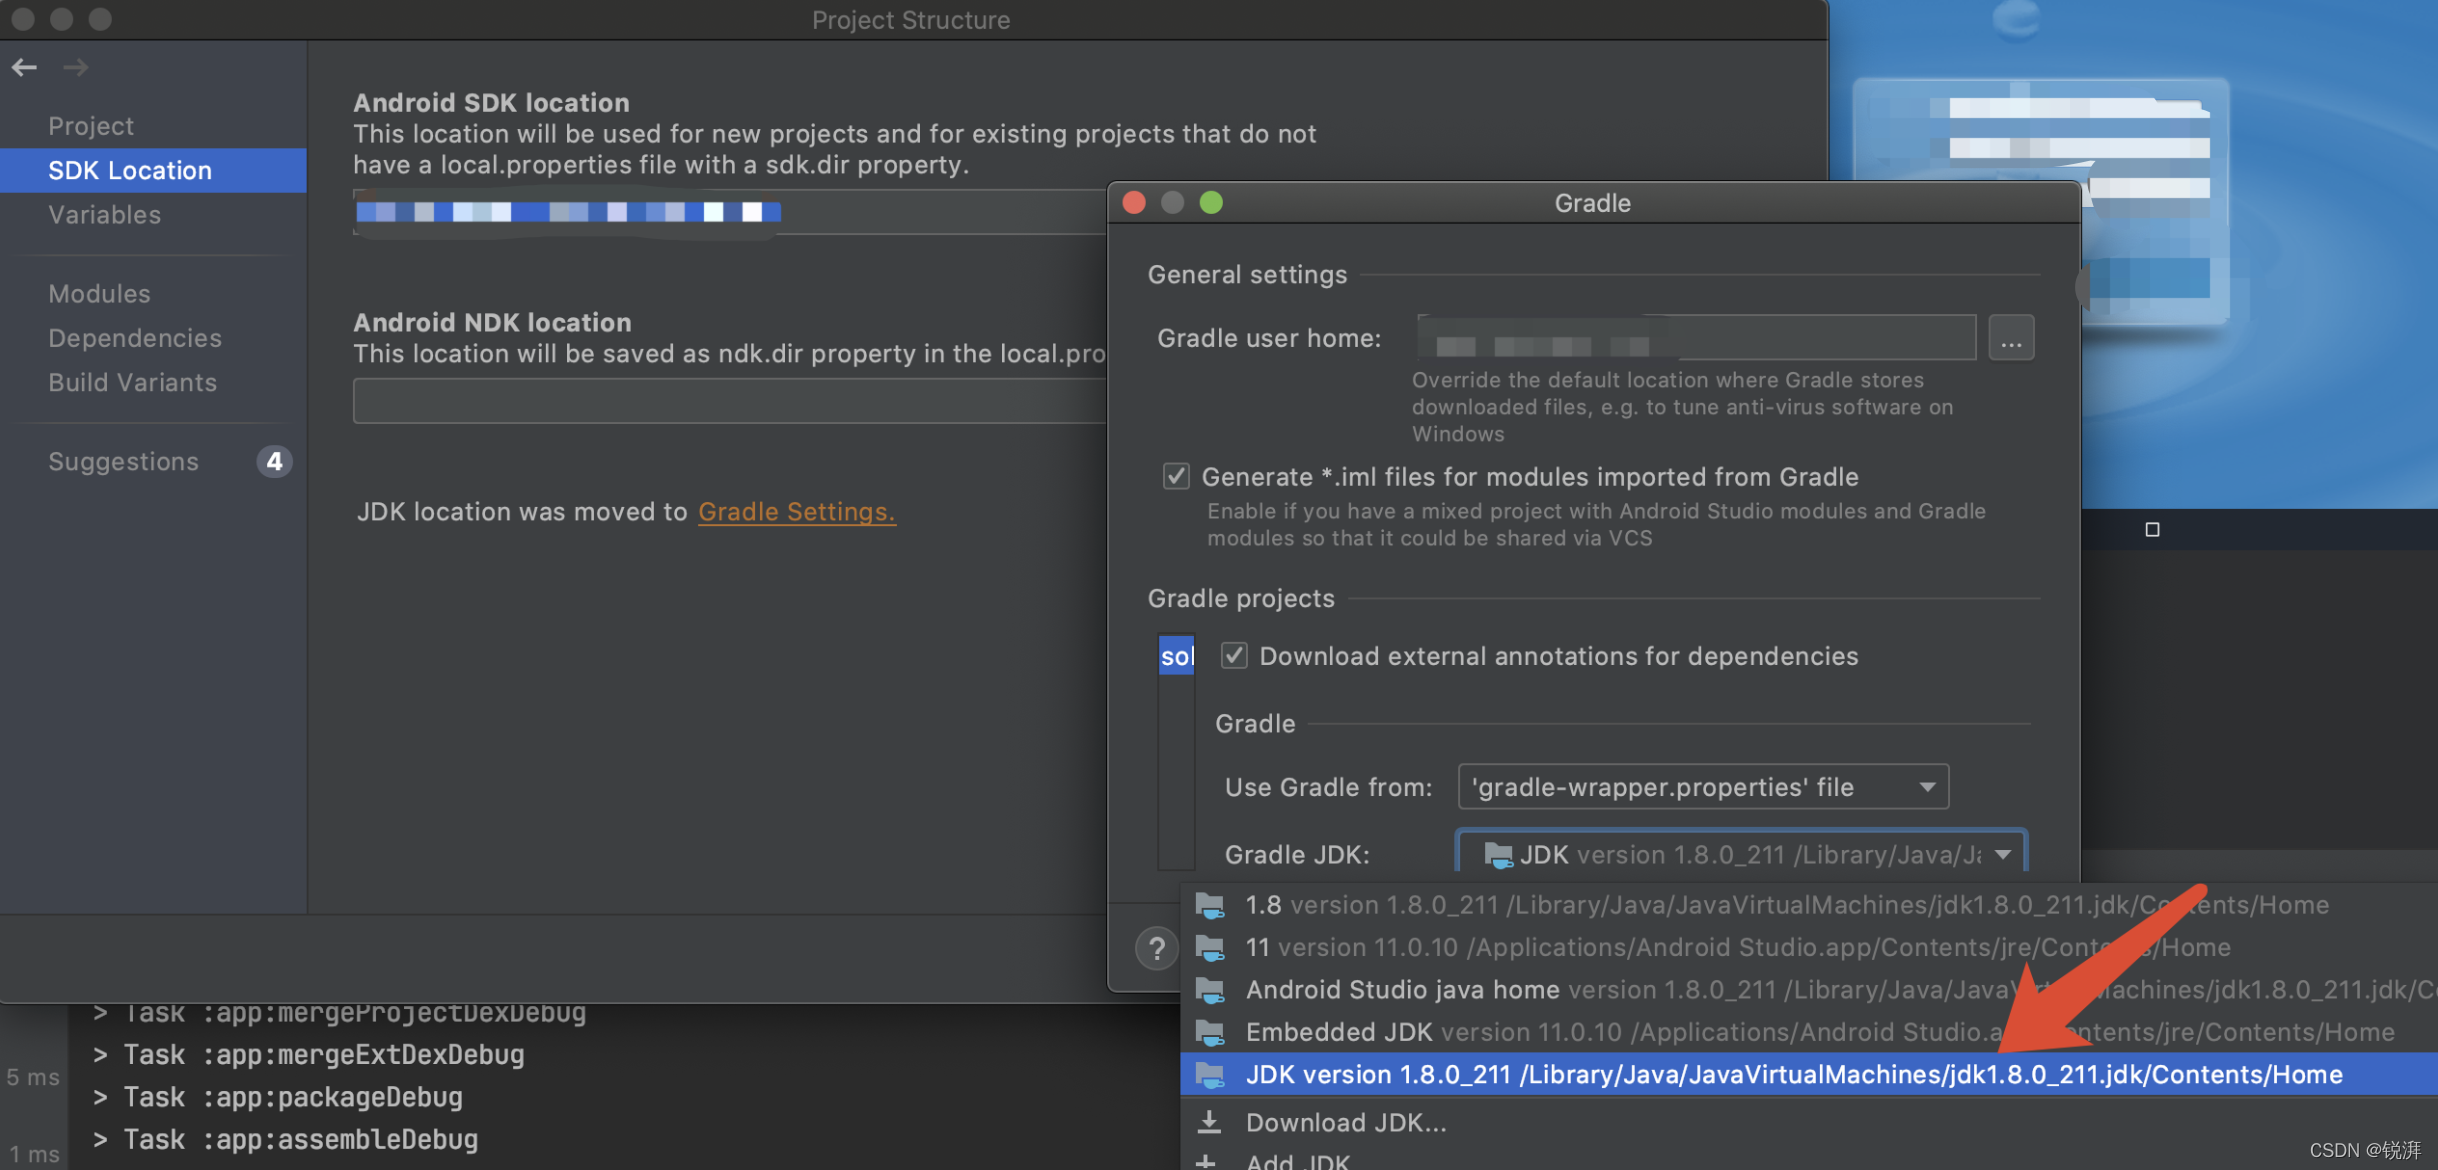This screenshot has width=2438, height=1170.
Task: Click the browse ellipsis beside Gradle user home
Action: pos(2011,337)
